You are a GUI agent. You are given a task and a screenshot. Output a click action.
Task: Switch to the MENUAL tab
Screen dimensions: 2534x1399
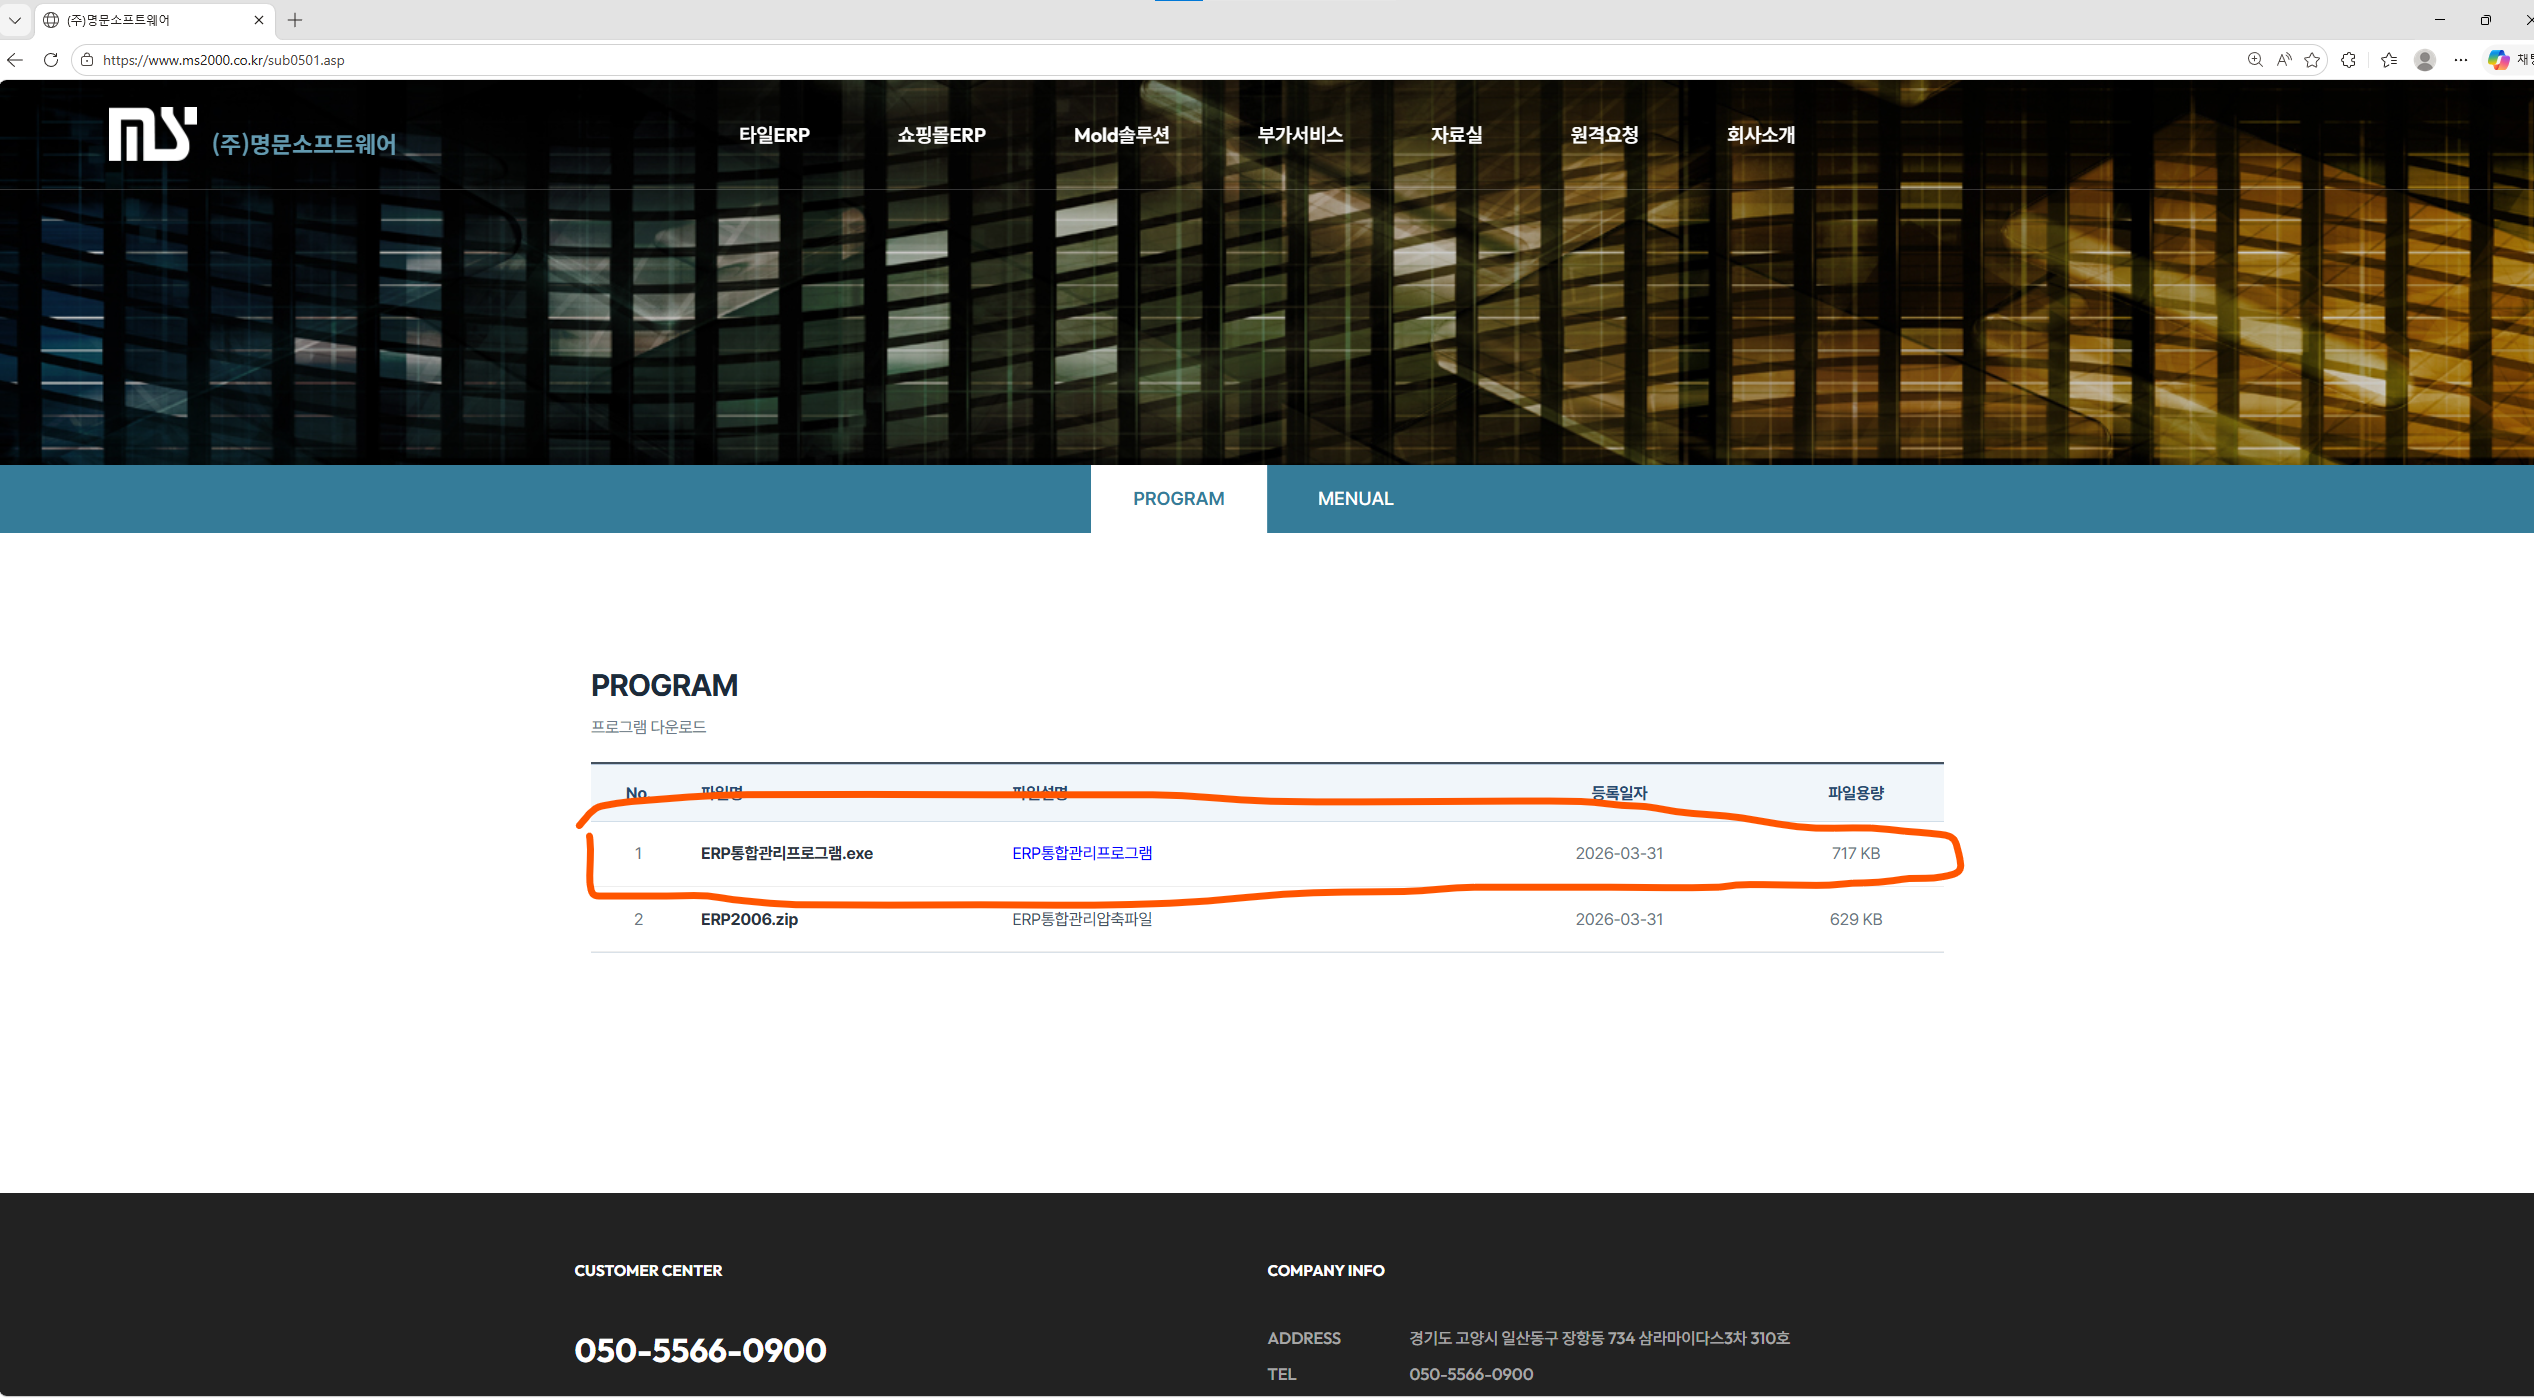coord(1355,499)
